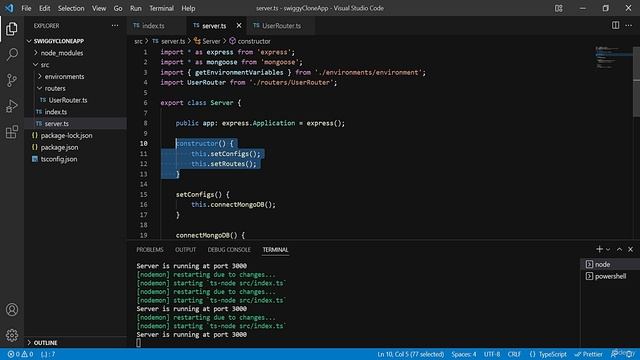
Task: Open the Edit menu
Action: point(44,8)
